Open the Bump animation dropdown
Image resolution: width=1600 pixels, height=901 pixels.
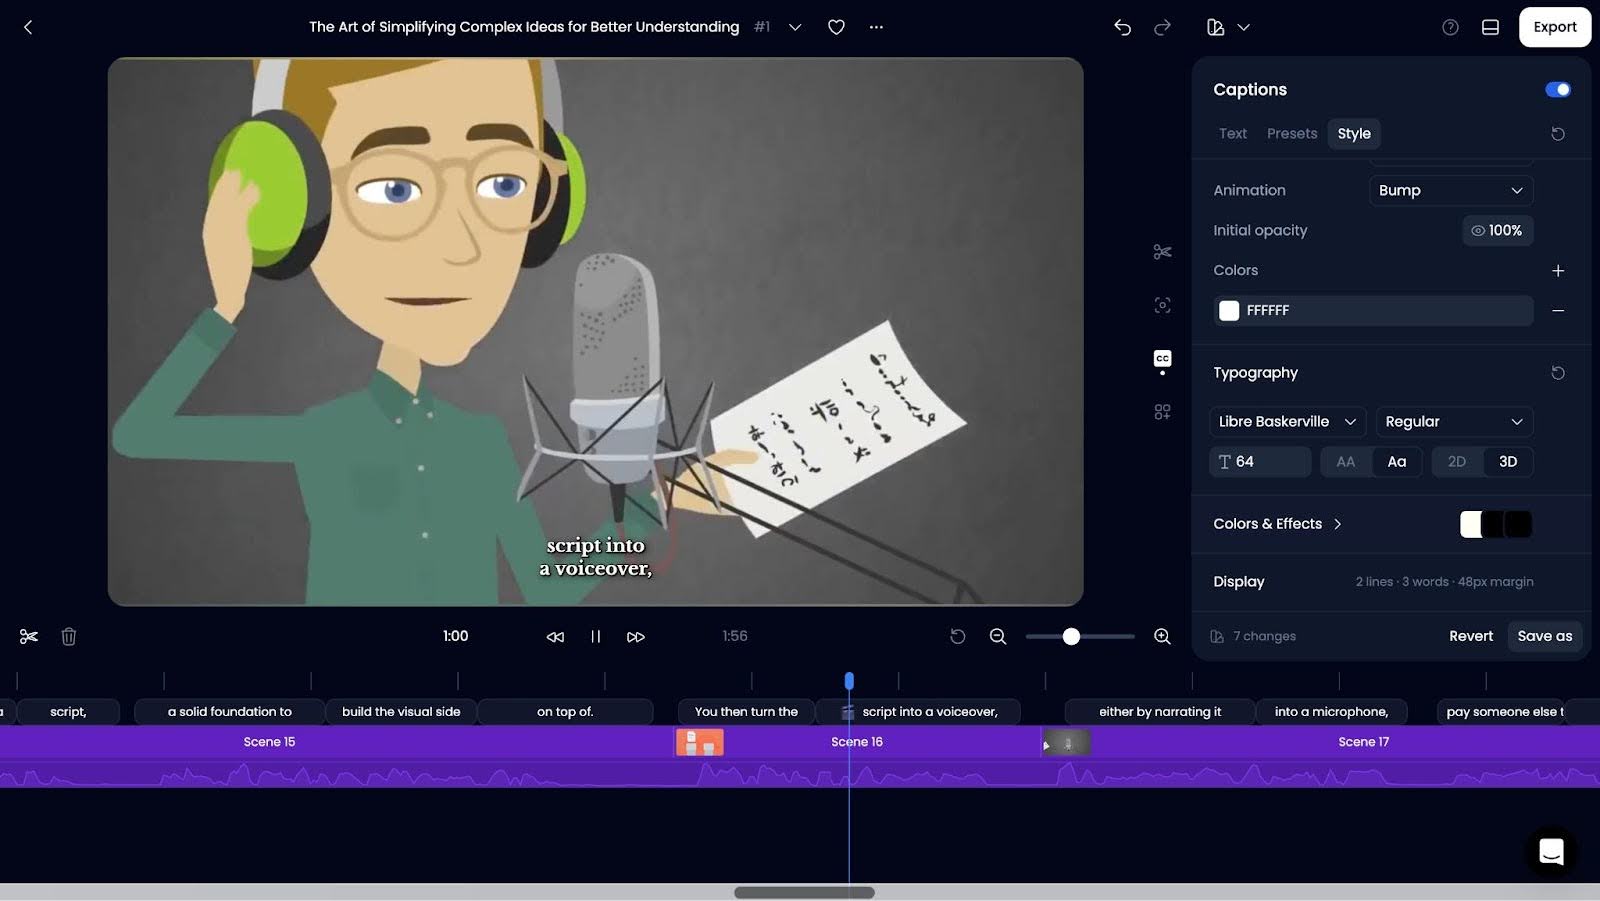(1450, 190)
